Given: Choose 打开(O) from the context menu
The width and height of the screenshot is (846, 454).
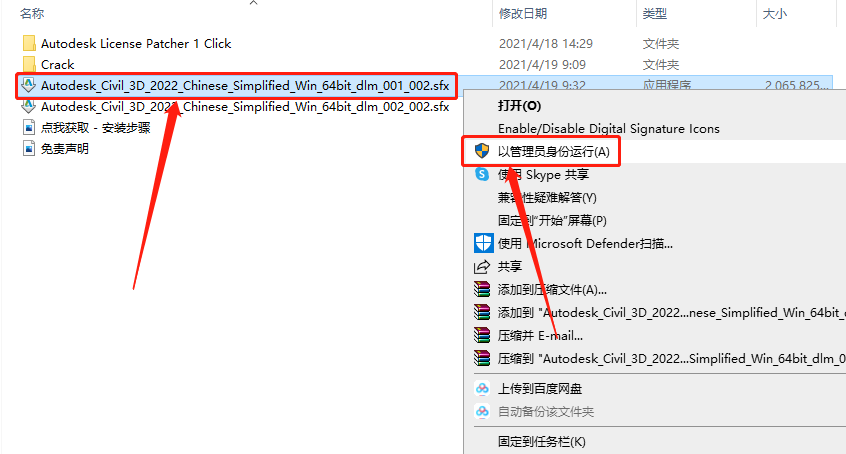Looking at the screenshot, I should (519, 106).
